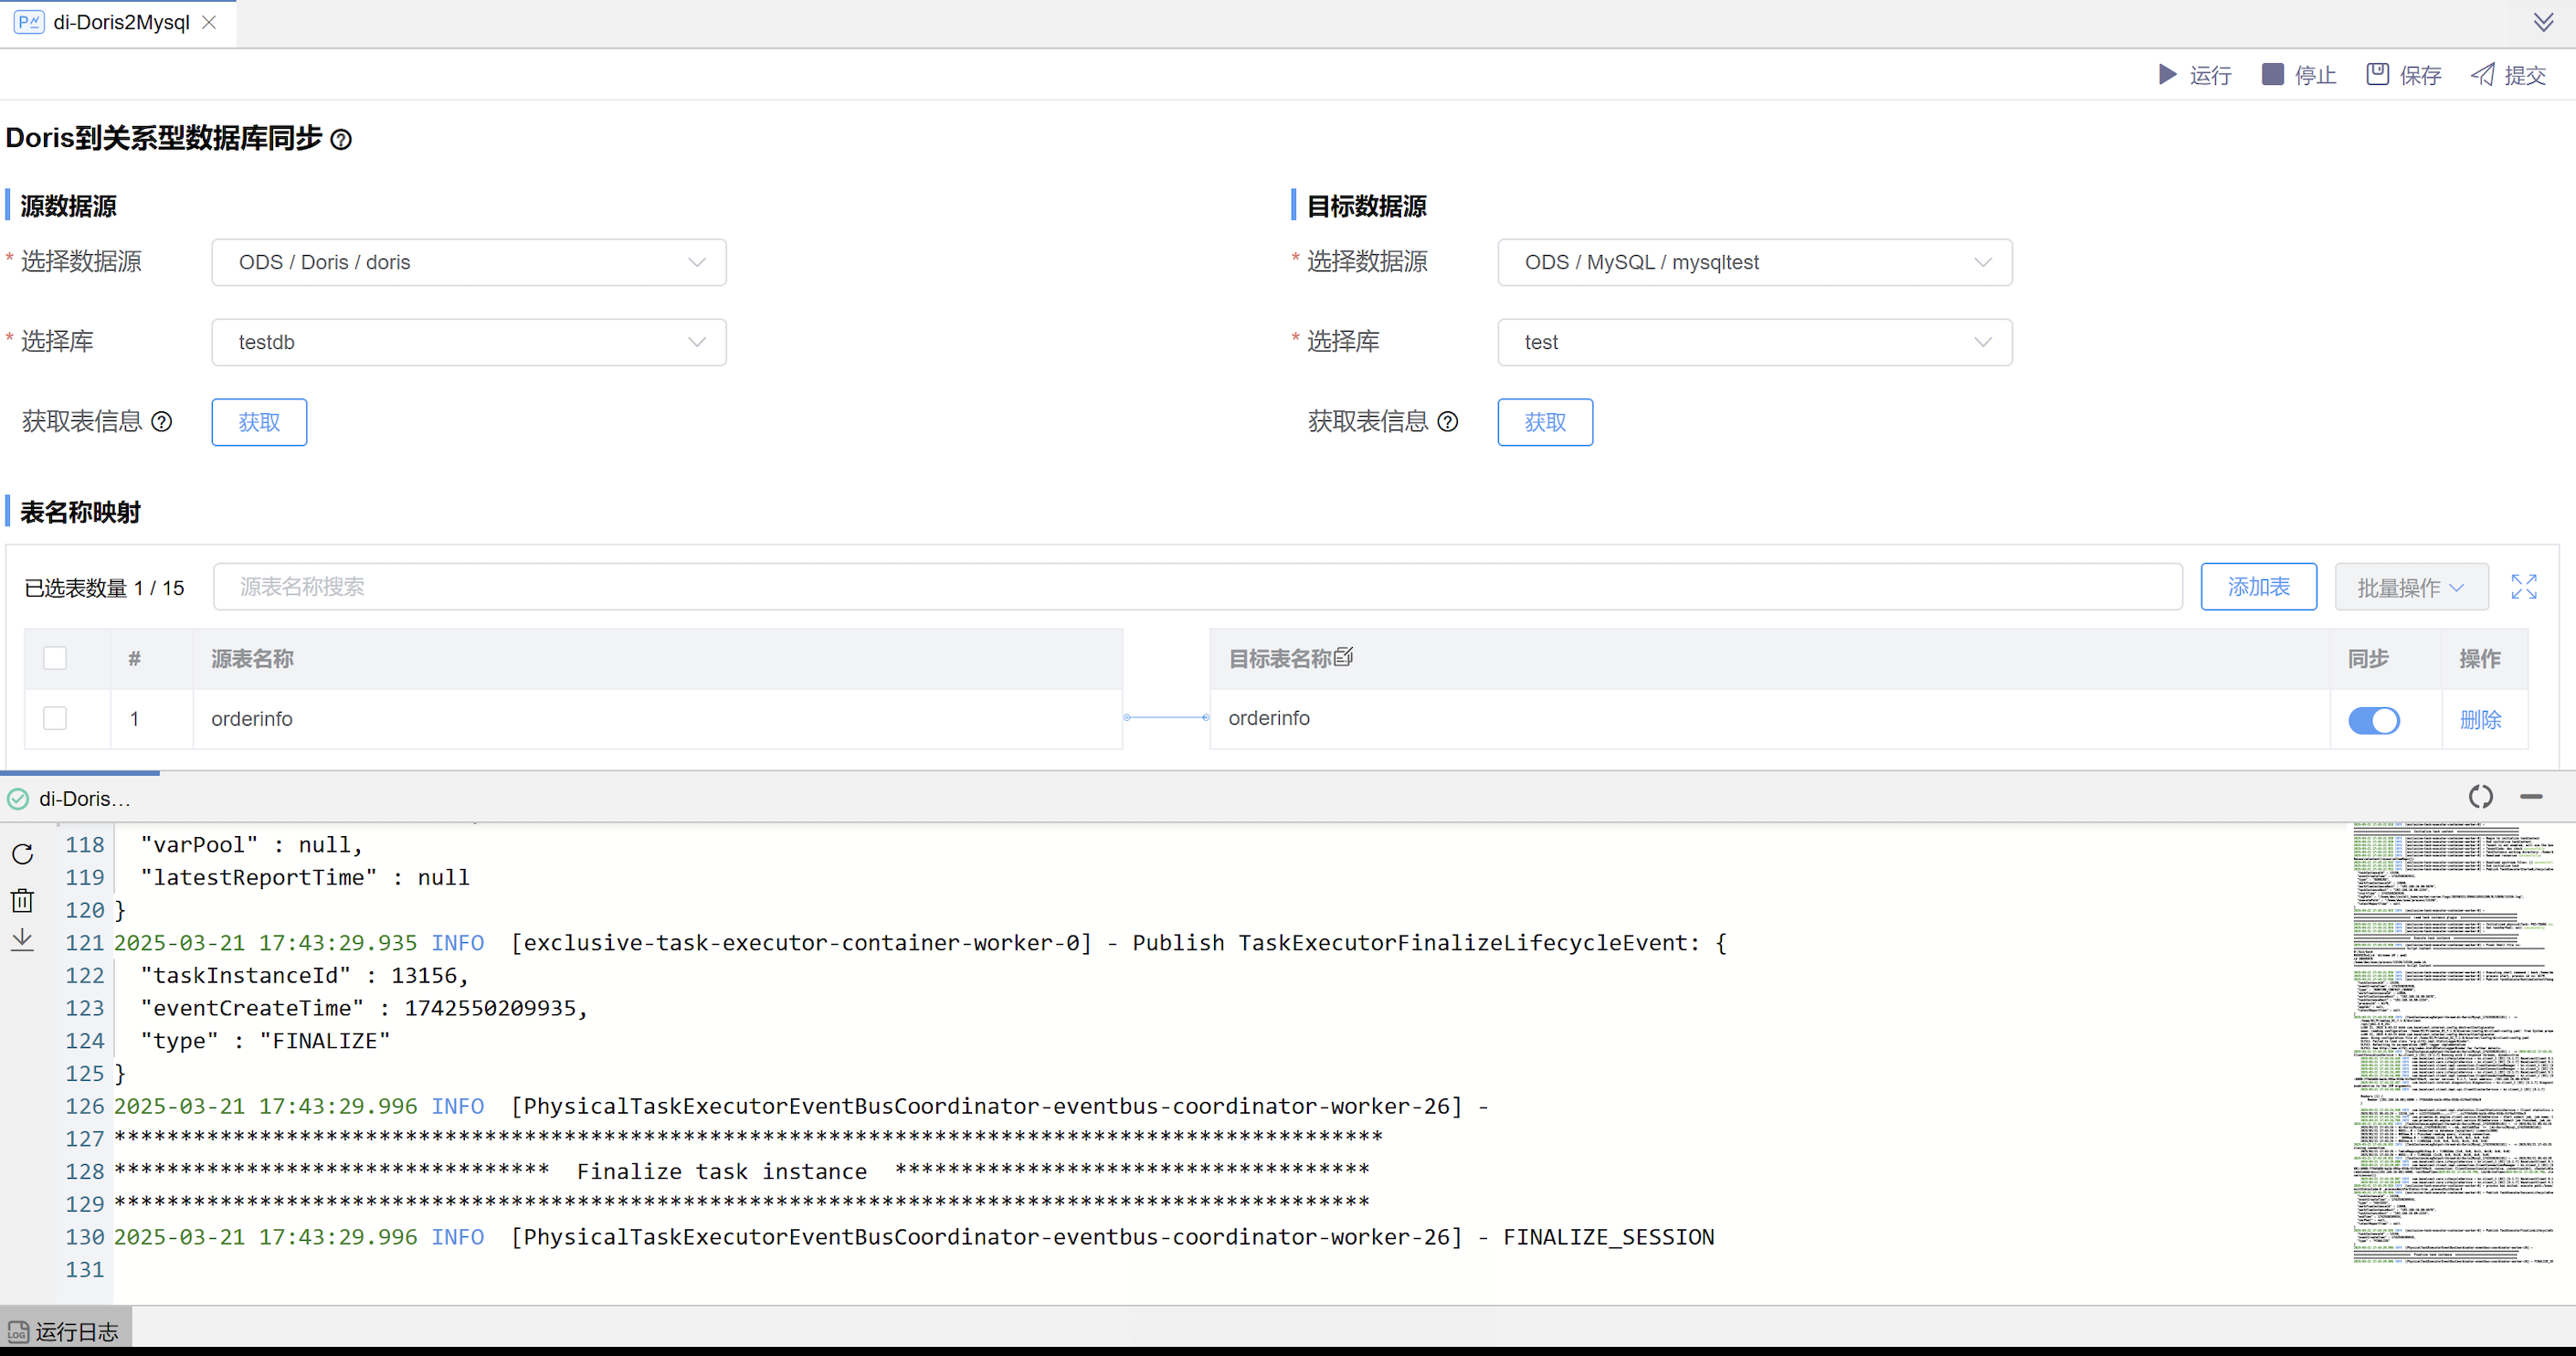This screenshot has height=1356, width=2576.
Task: Switch to the 运行日志 tab
Action: click(x=66, y=1330)
